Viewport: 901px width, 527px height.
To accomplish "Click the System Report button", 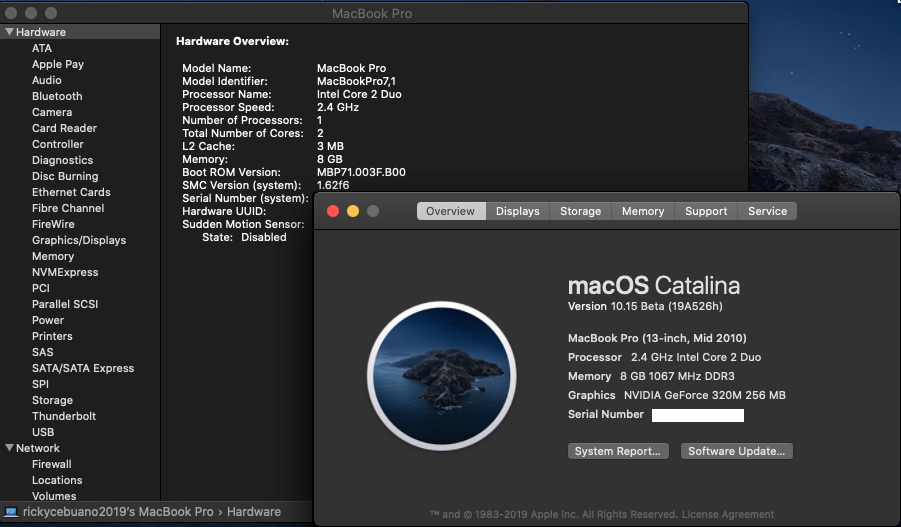I will pos(618,451).
